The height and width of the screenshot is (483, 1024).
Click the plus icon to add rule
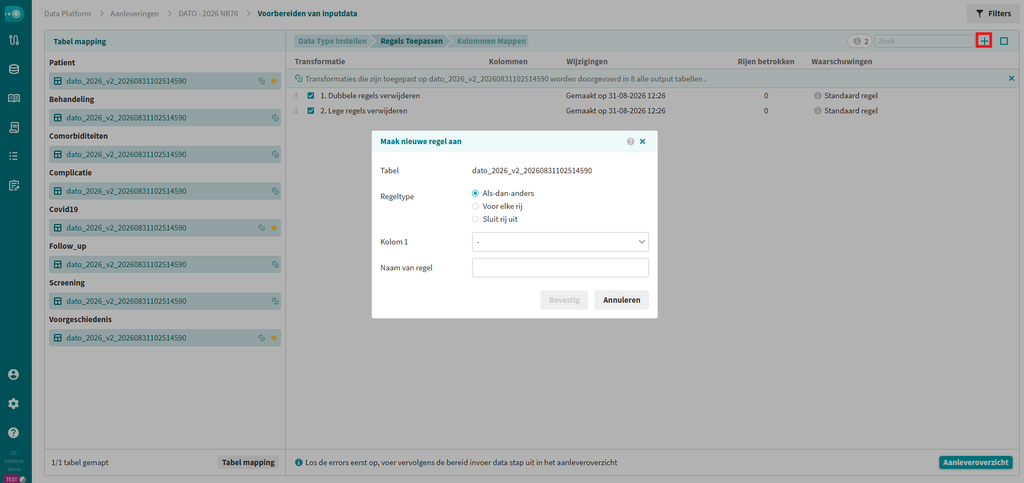click(x=984, y=41)
